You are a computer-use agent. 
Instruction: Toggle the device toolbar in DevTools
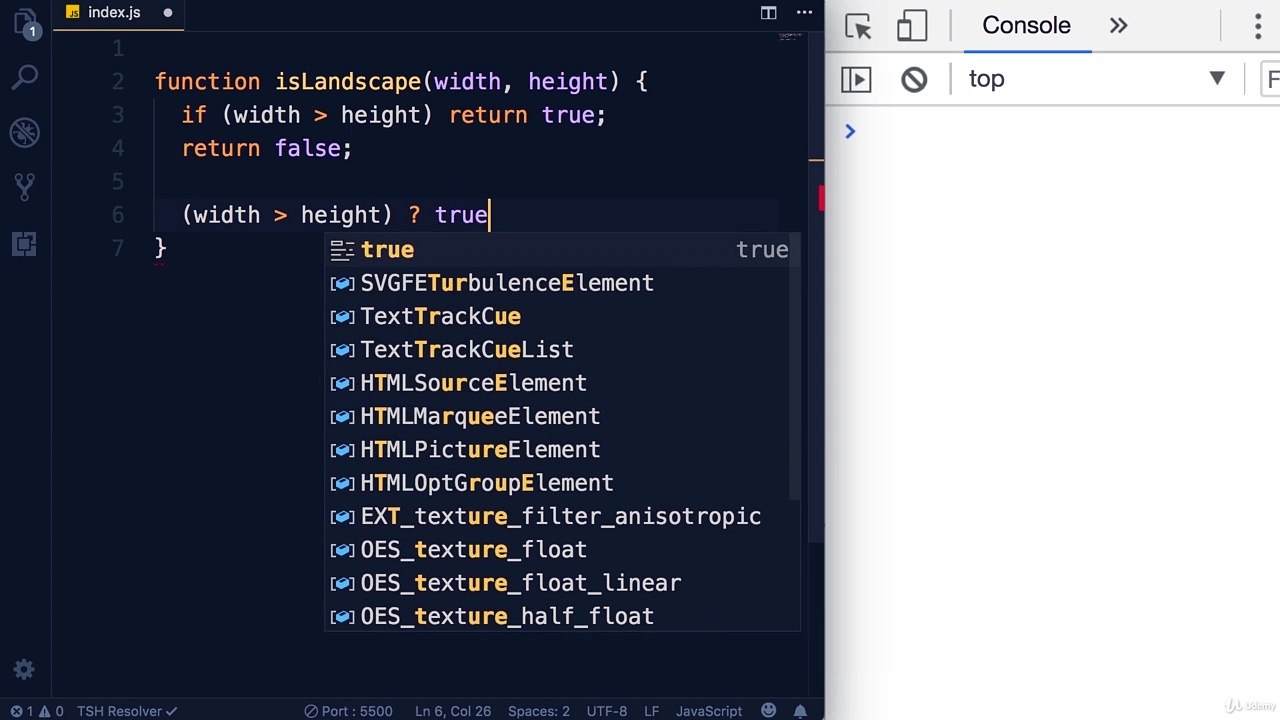coord(912,26)
